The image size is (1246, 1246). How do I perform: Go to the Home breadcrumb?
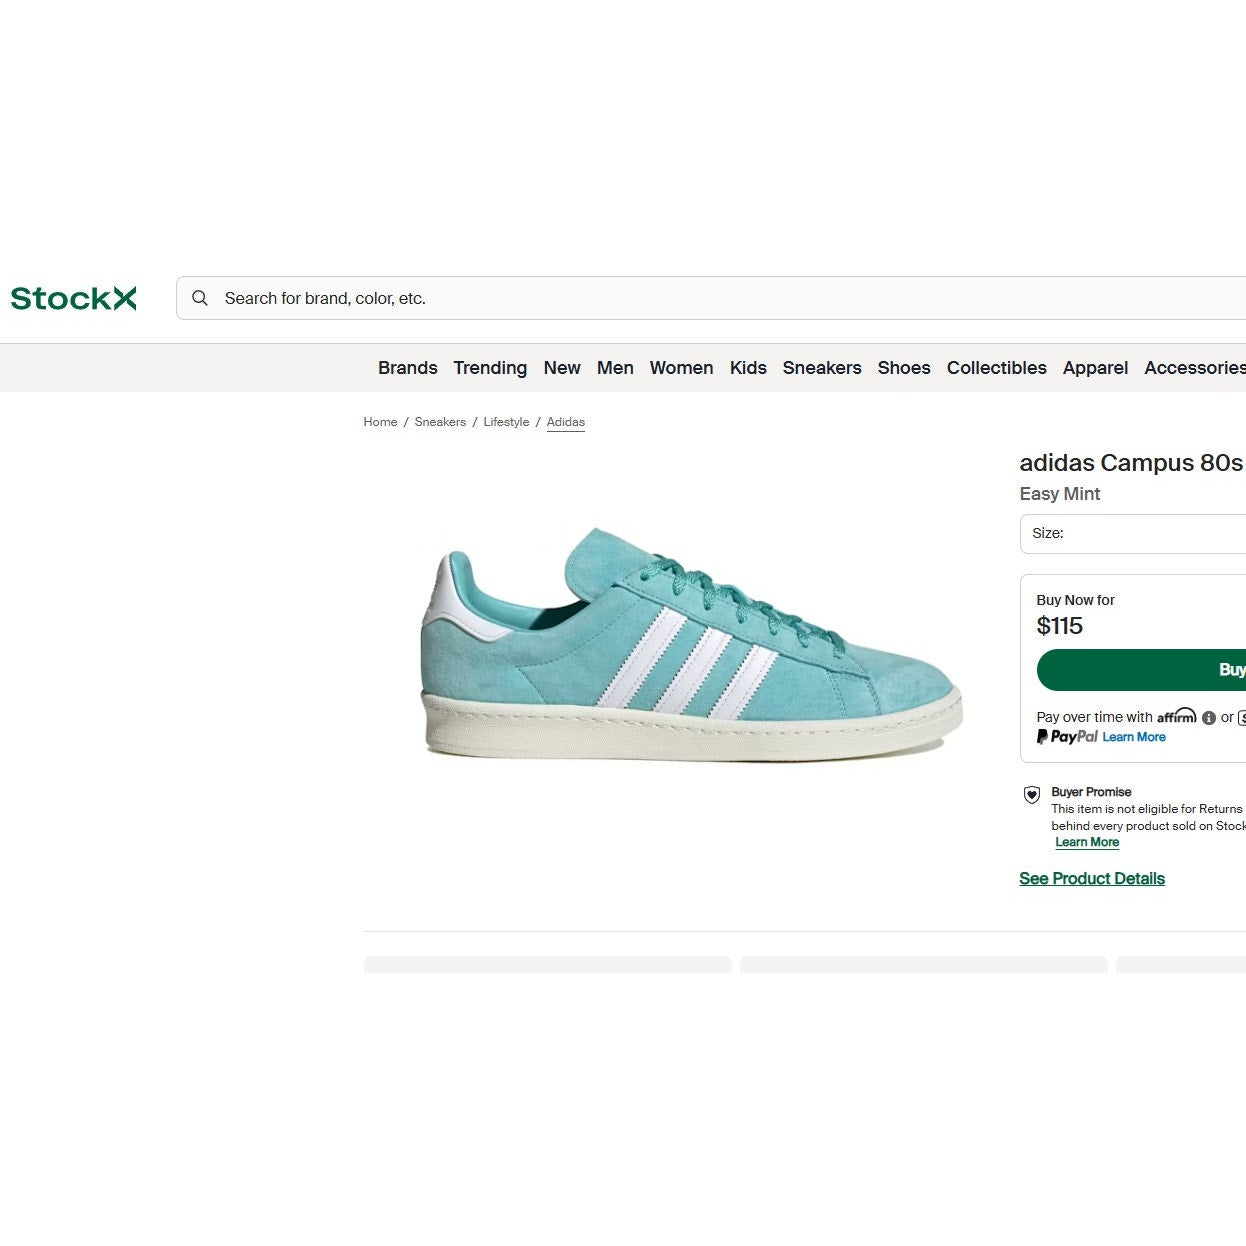pos(380,422)
